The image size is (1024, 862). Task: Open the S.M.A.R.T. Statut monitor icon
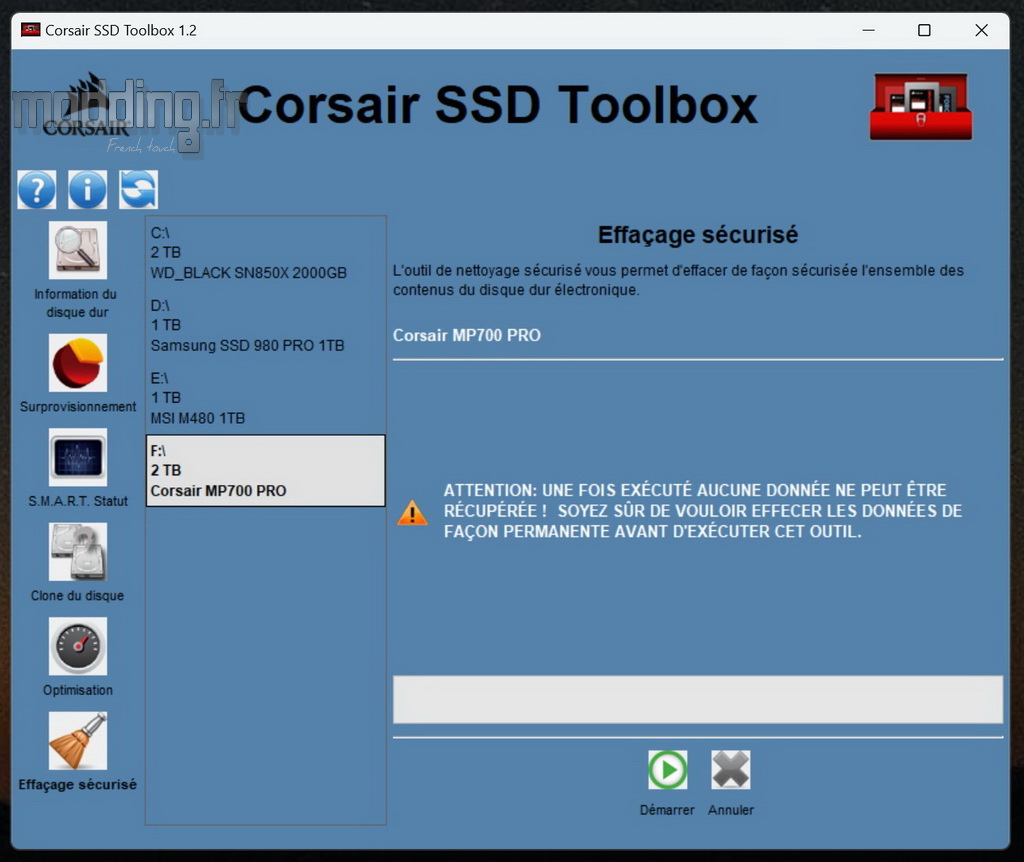pos(78,457)
